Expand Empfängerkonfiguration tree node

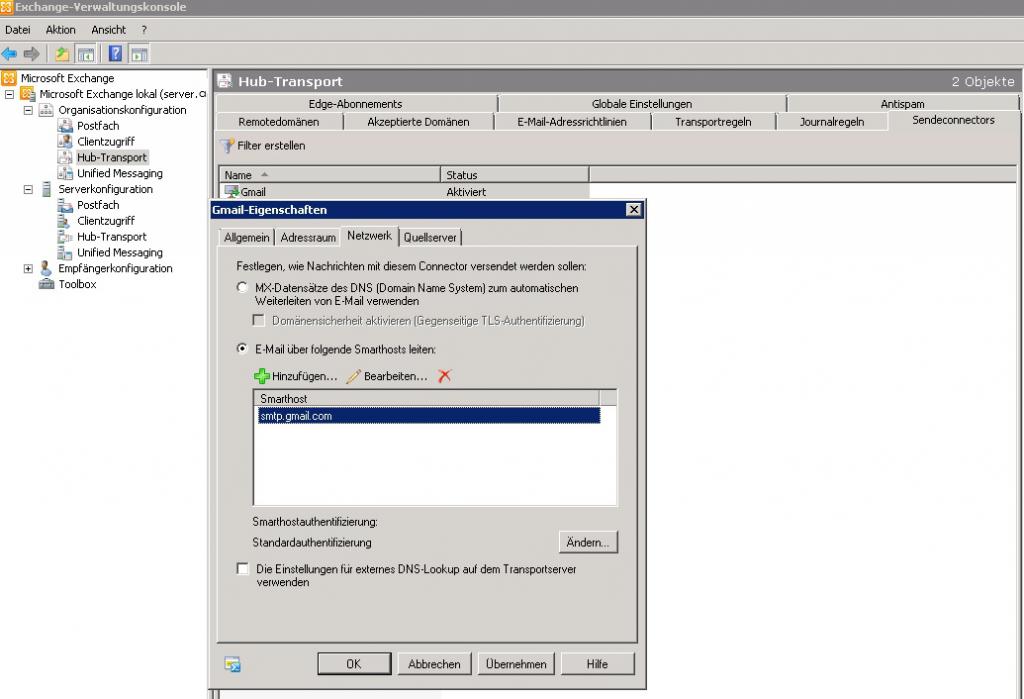(x=28, y=268)
